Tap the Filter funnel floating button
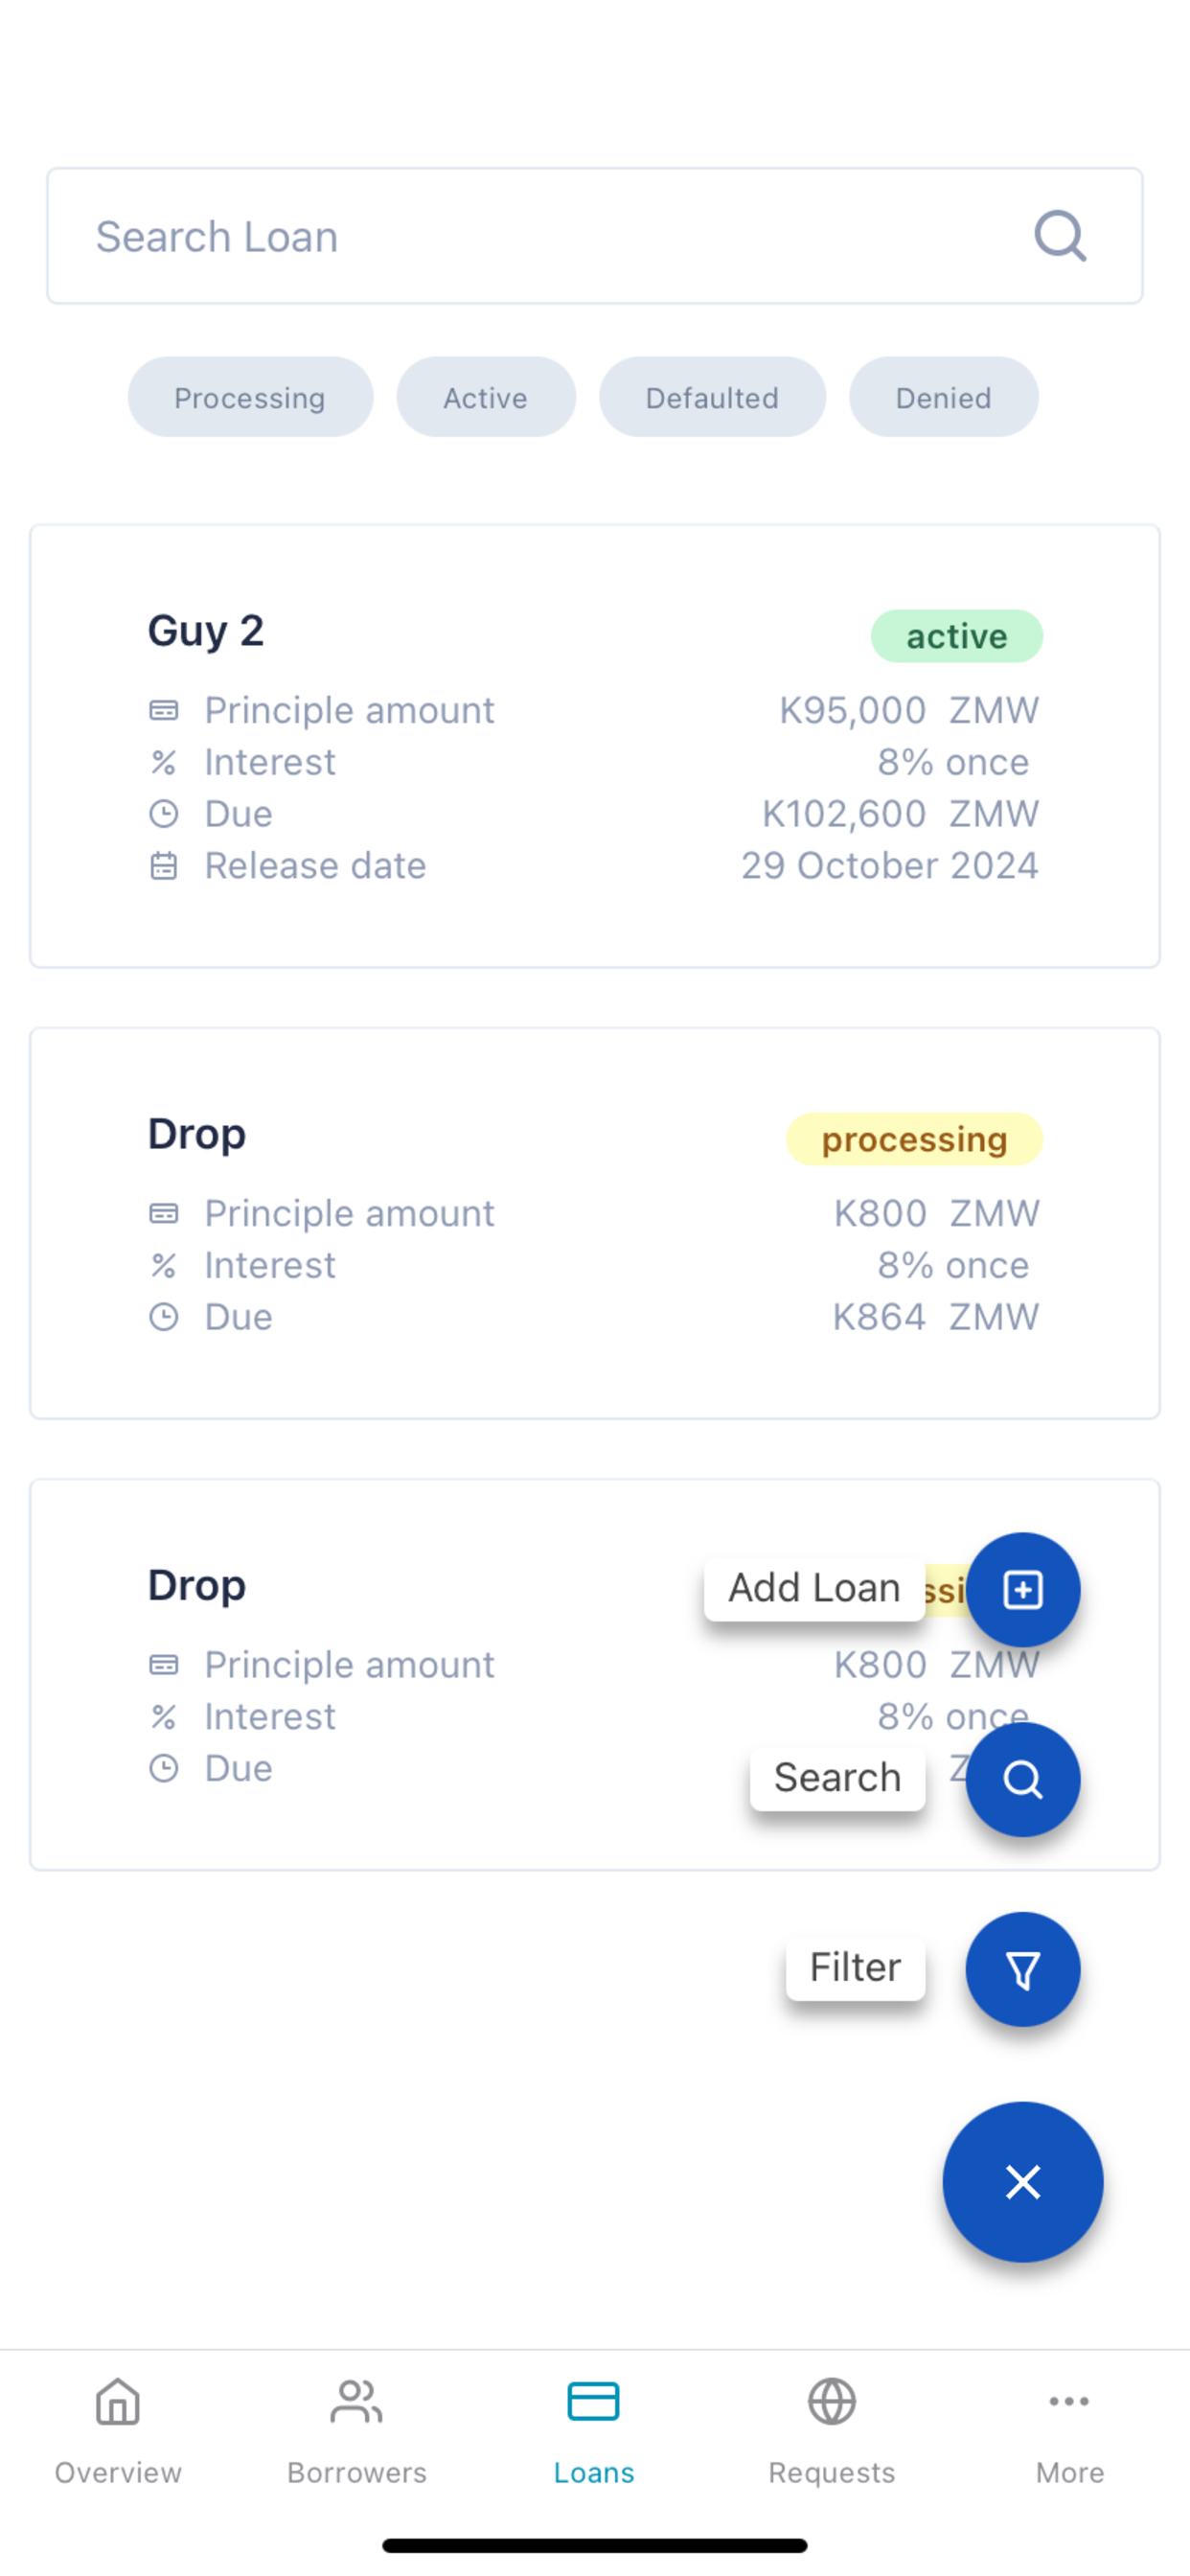The image size is (1190, 2576). click(x=1022, y=1969)
